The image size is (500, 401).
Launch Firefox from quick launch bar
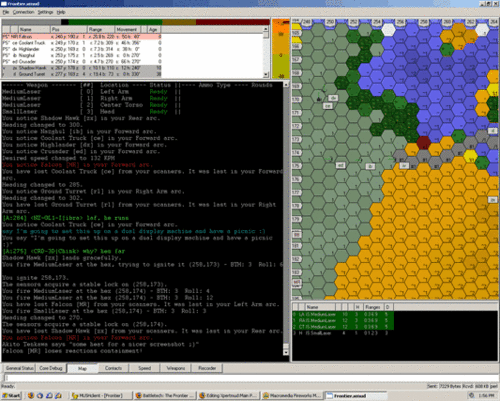(31, 395)
